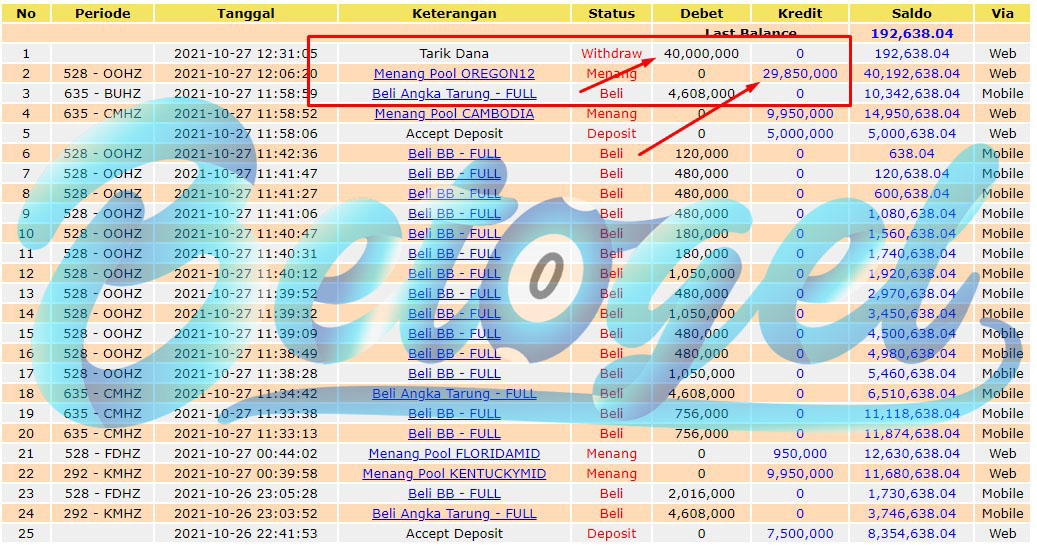Open the Beli BB - FULL link in row 12
Viewport: 1037px width, 546px height.
(454, 274)
